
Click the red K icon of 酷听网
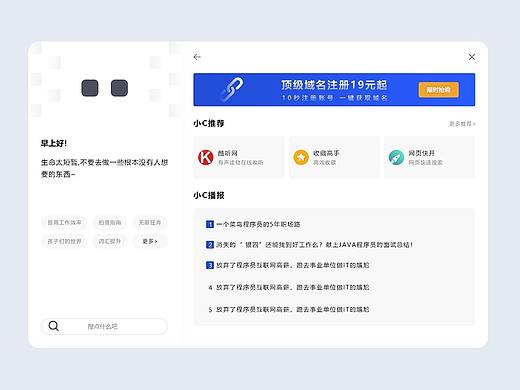[206, 157]
